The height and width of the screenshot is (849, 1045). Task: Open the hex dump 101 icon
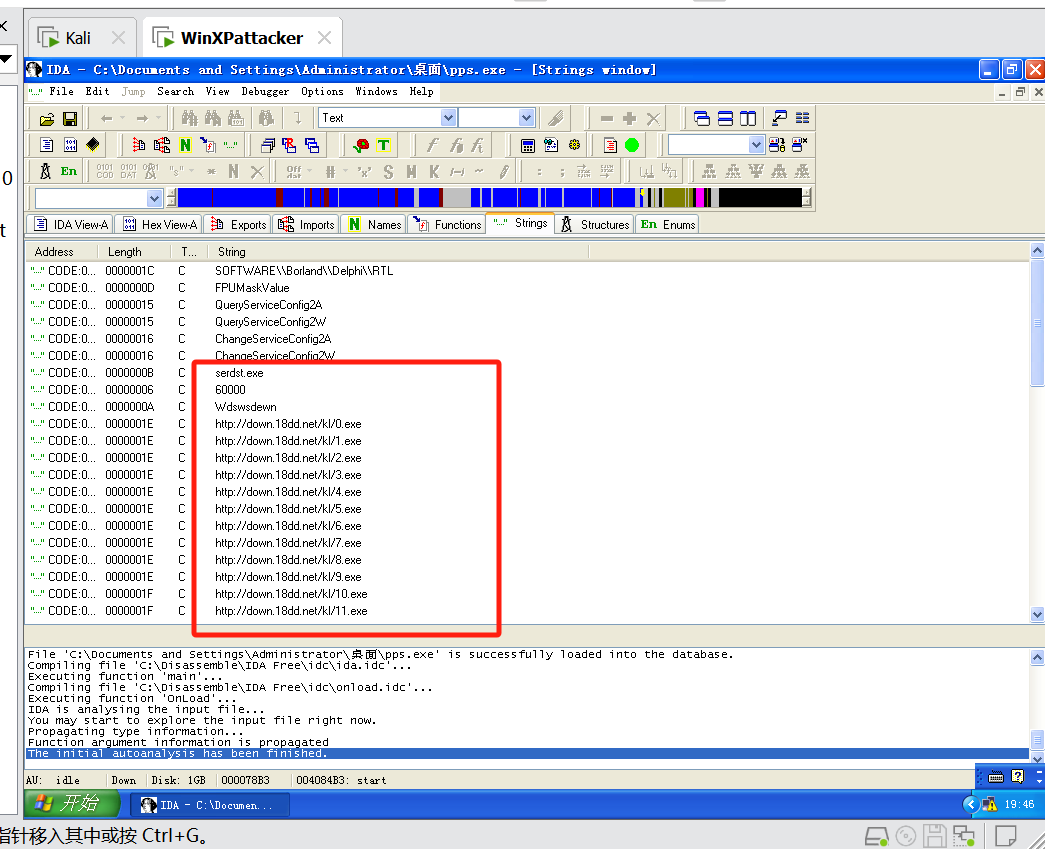(70, 145)
